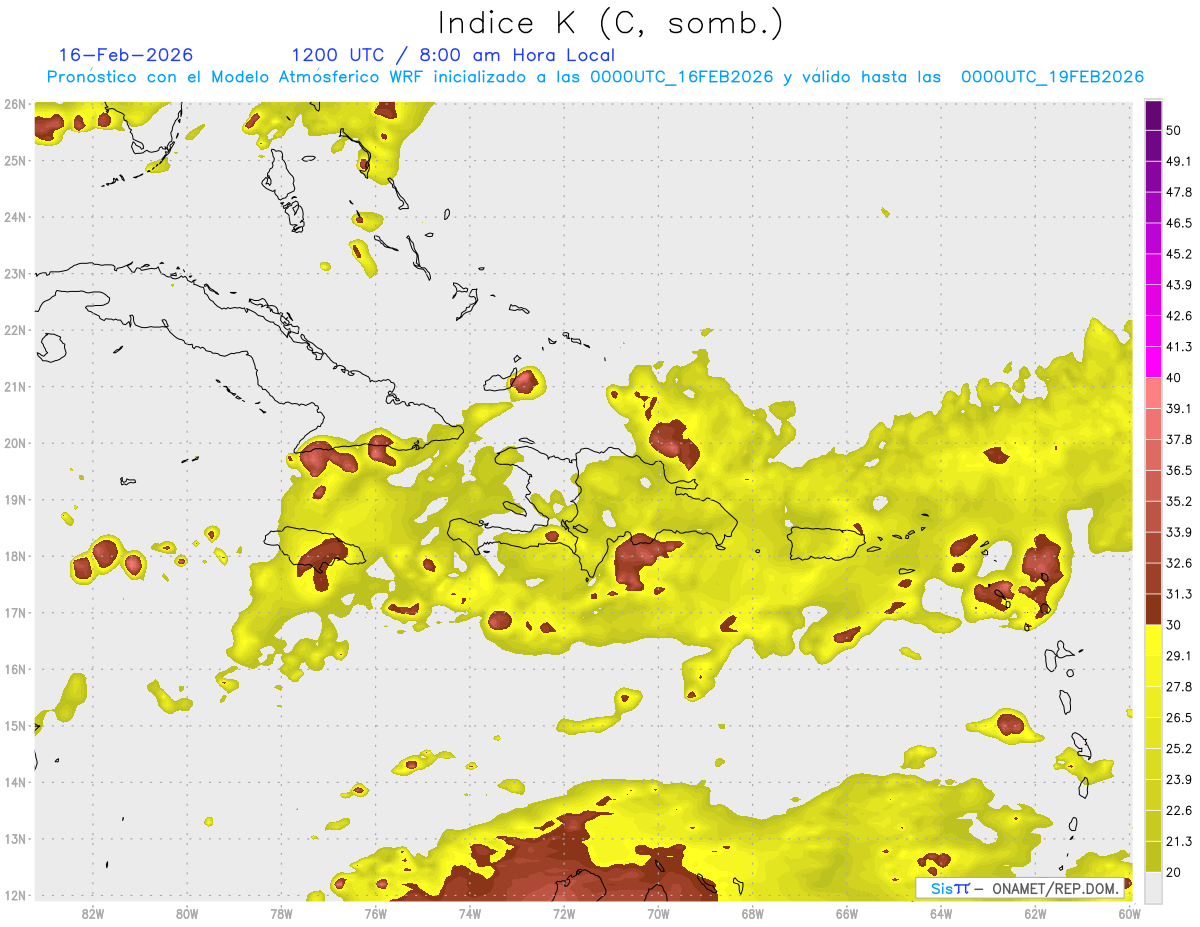
Task: Click the colorbar value 26.5
Action: (1178, 718)
